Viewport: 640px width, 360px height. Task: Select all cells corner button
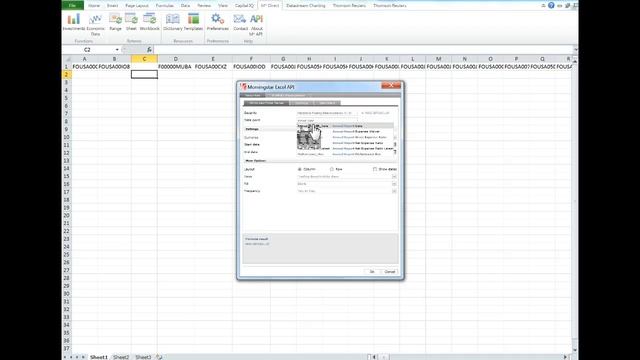[67, 59]
